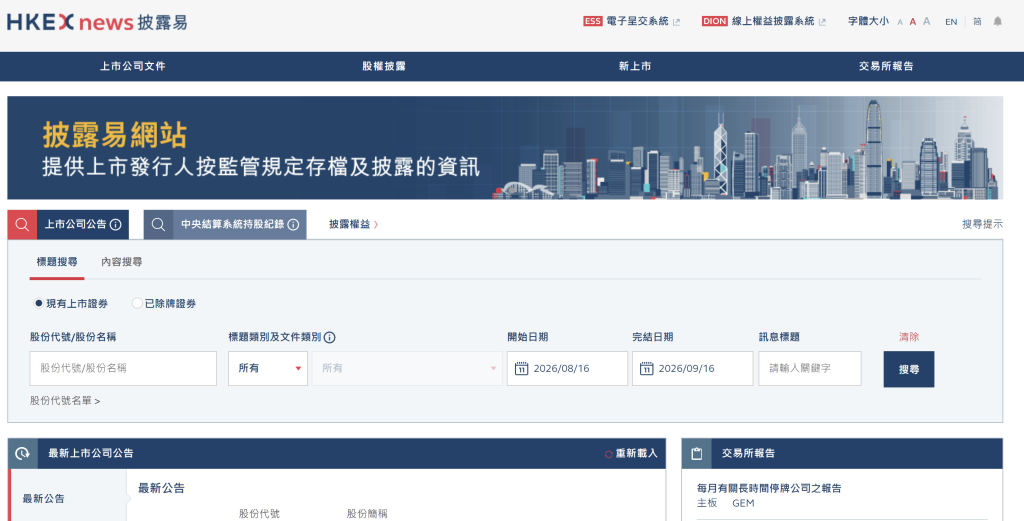Select 最新公告 in the side list
This screenshot has width=1024, height=521.
tap(44, 498)
